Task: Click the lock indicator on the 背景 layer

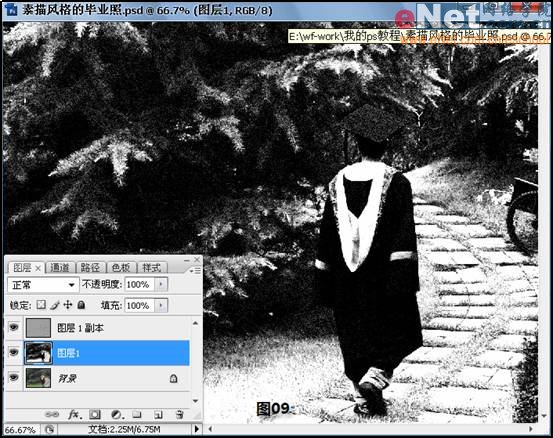Action: pyautogui.click(x=173, y=378)
